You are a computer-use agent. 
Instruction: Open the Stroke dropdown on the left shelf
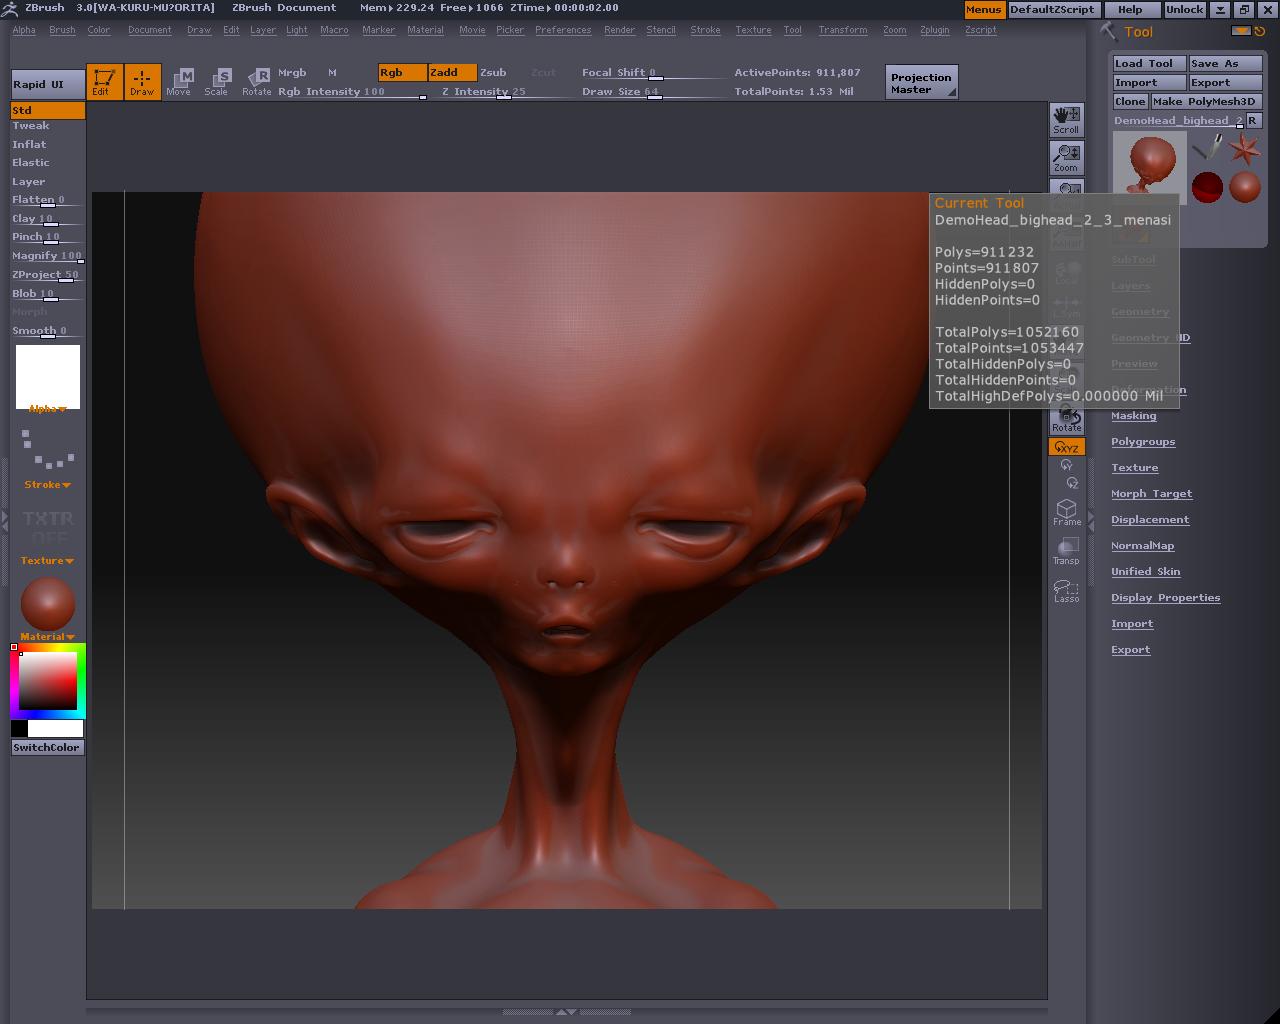pyautogui.click(x=48, y=485)
